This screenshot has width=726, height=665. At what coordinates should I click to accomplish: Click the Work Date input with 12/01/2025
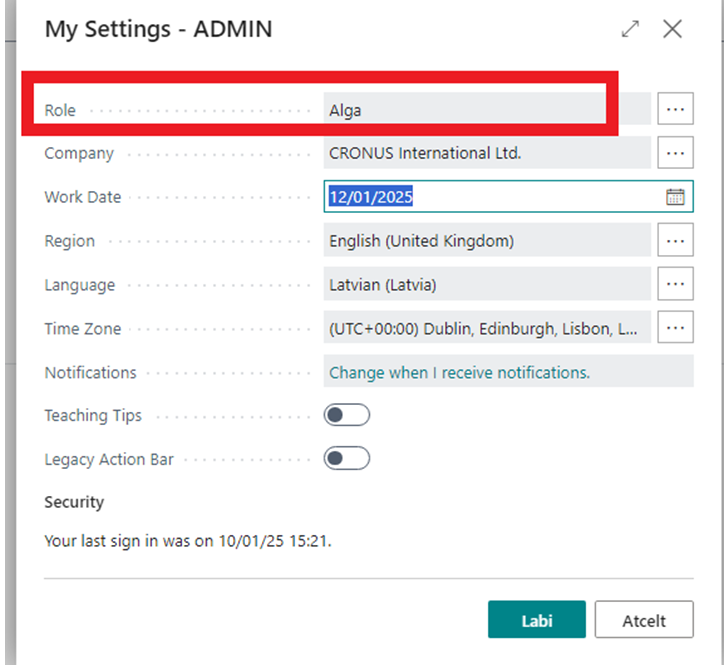pos(490,197)
